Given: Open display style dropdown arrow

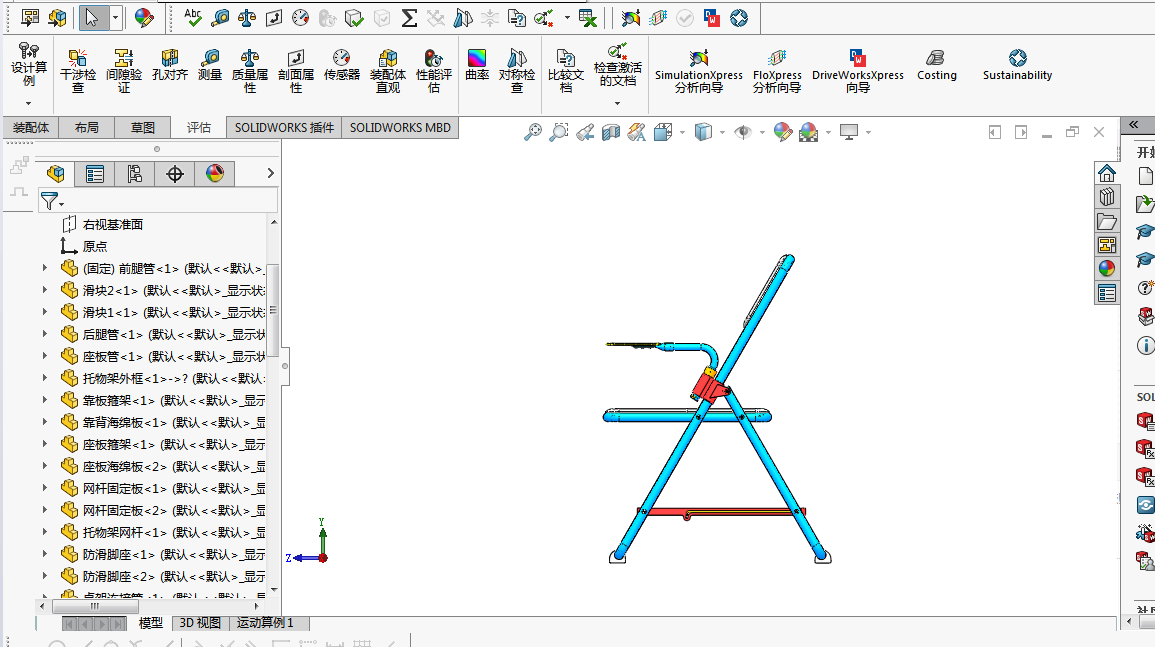Looking at the screenshot, I should (722, 133).
